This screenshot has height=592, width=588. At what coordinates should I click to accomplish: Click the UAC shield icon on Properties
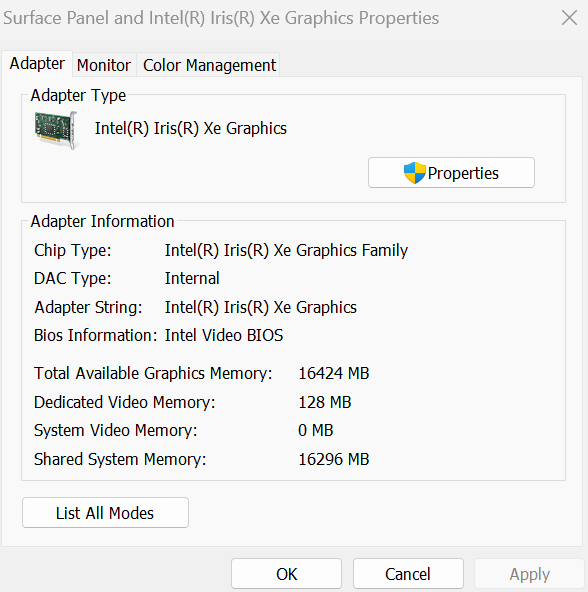[414, 173]
